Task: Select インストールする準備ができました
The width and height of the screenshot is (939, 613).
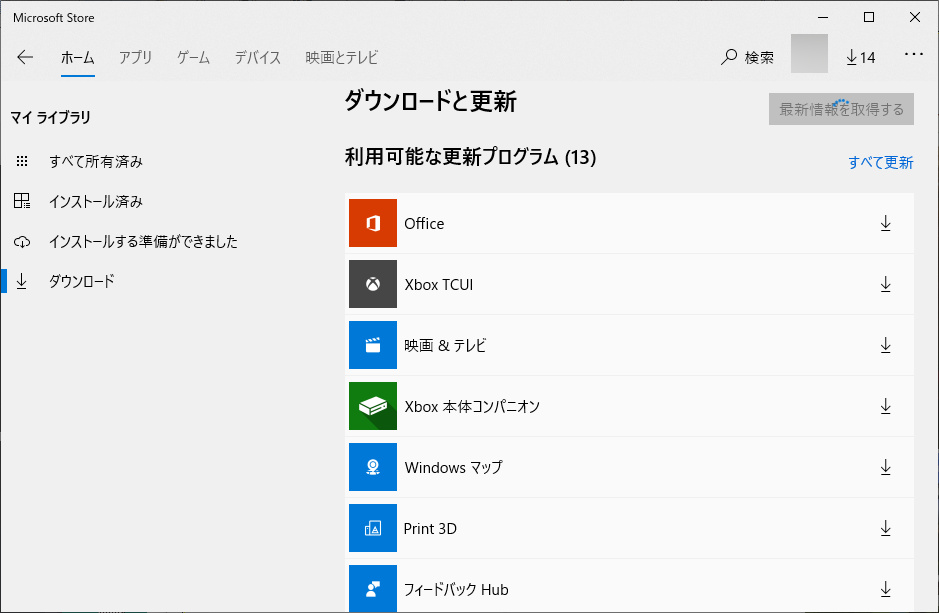Action: click(143, 241)
